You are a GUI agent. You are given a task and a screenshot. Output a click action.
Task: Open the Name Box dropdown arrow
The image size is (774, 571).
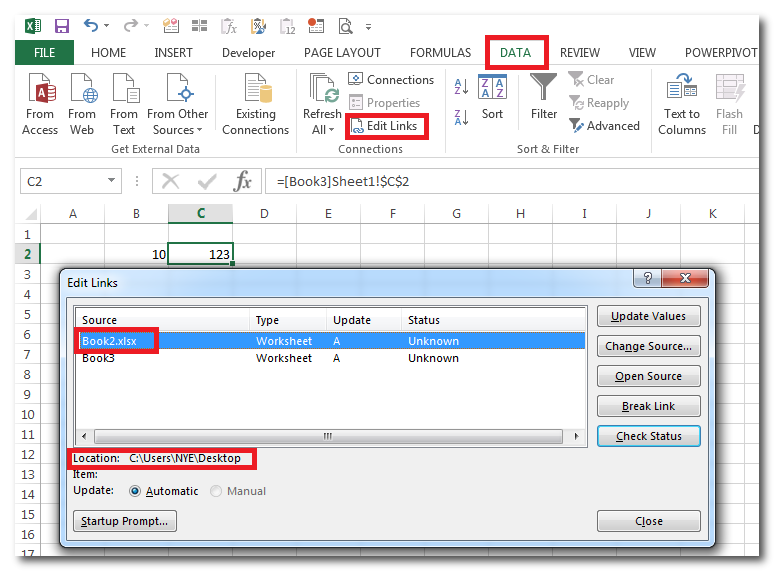coord(112,181)
